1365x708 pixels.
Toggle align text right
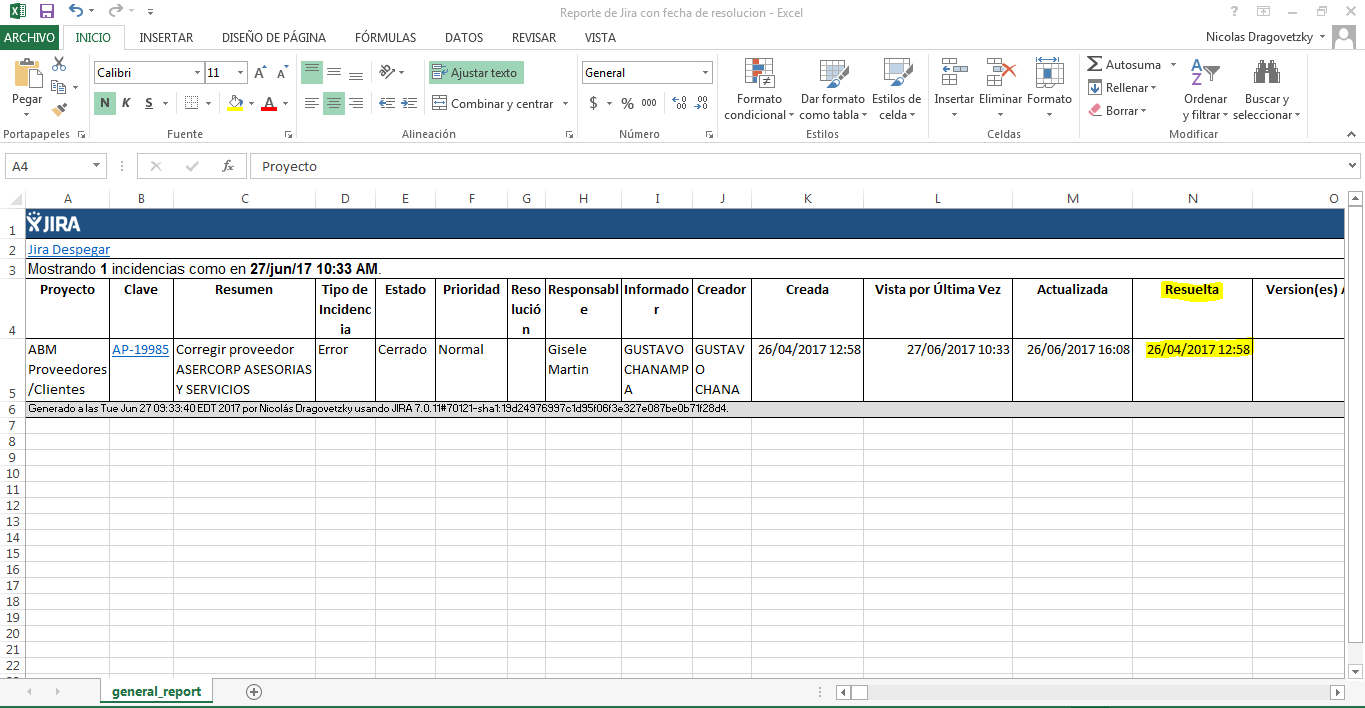point(356,103)
